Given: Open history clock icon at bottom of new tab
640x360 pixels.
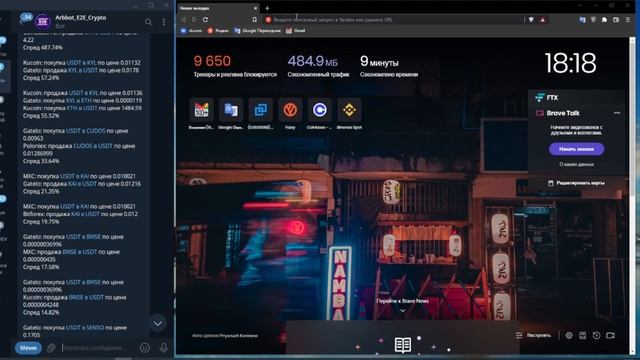Looking at the screenshot, I should click(596, 336).
